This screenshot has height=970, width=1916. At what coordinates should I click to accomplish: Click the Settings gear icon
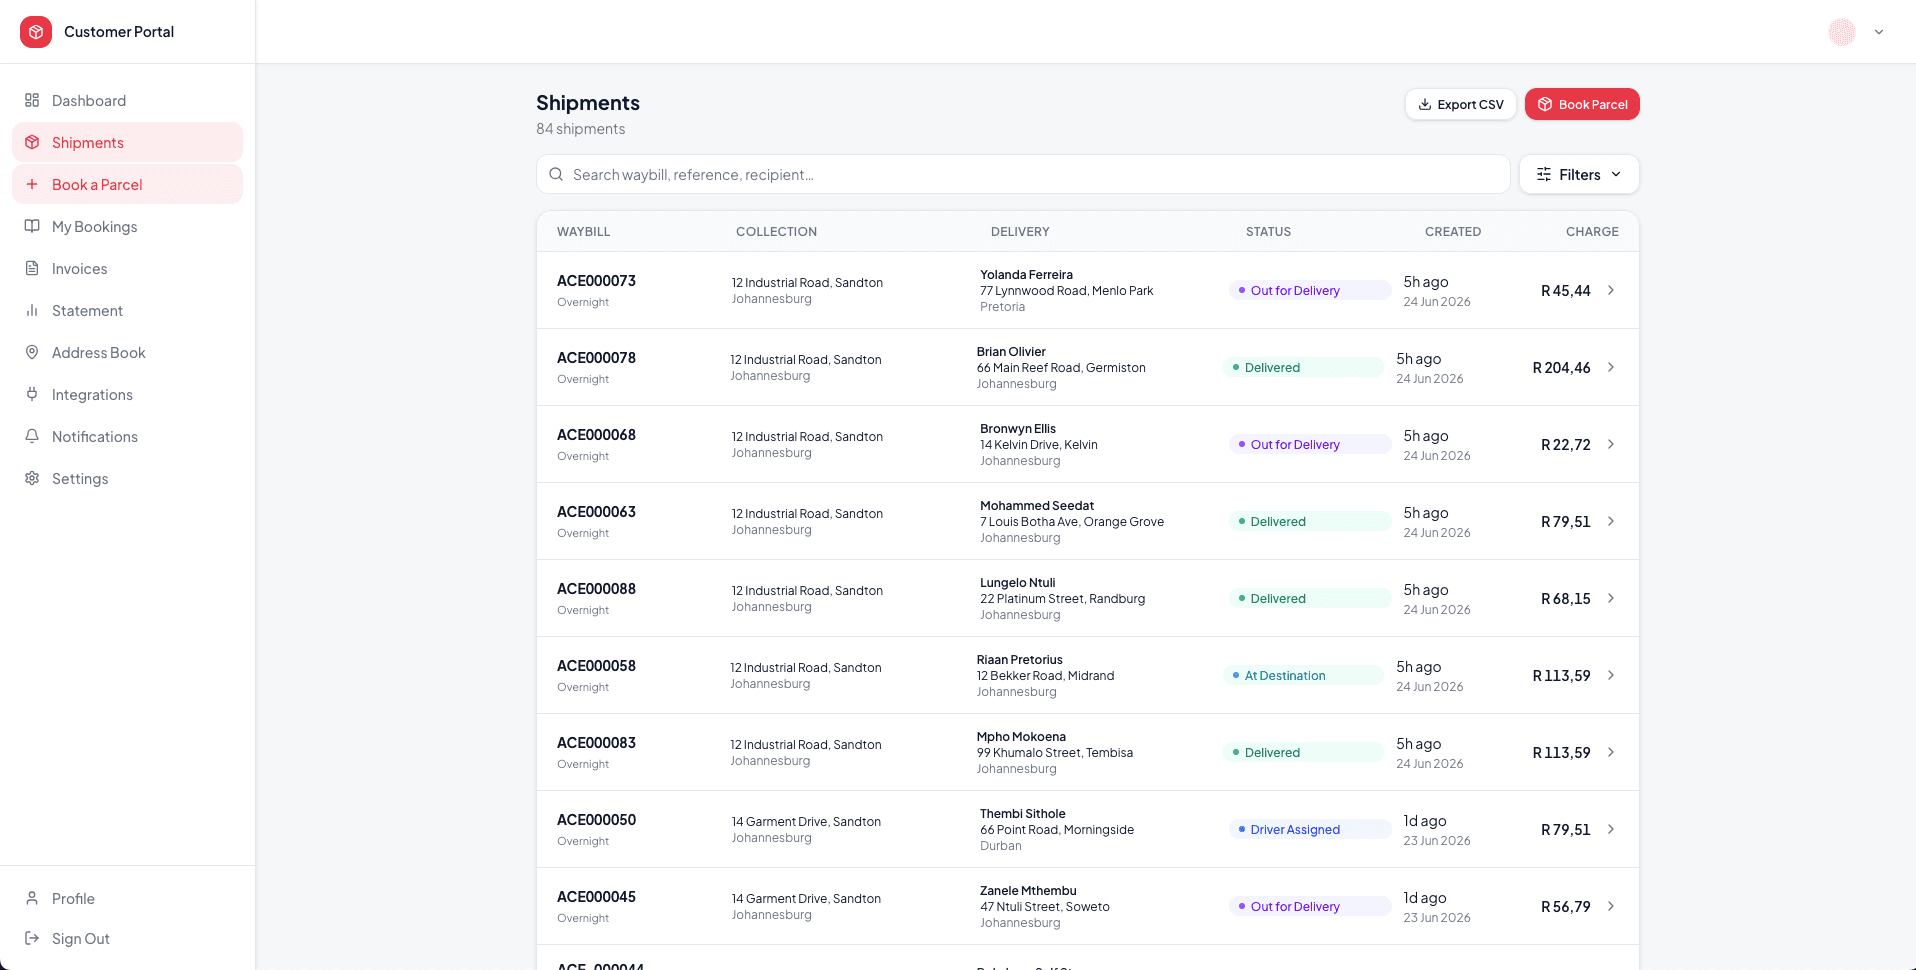click(32, 478)
